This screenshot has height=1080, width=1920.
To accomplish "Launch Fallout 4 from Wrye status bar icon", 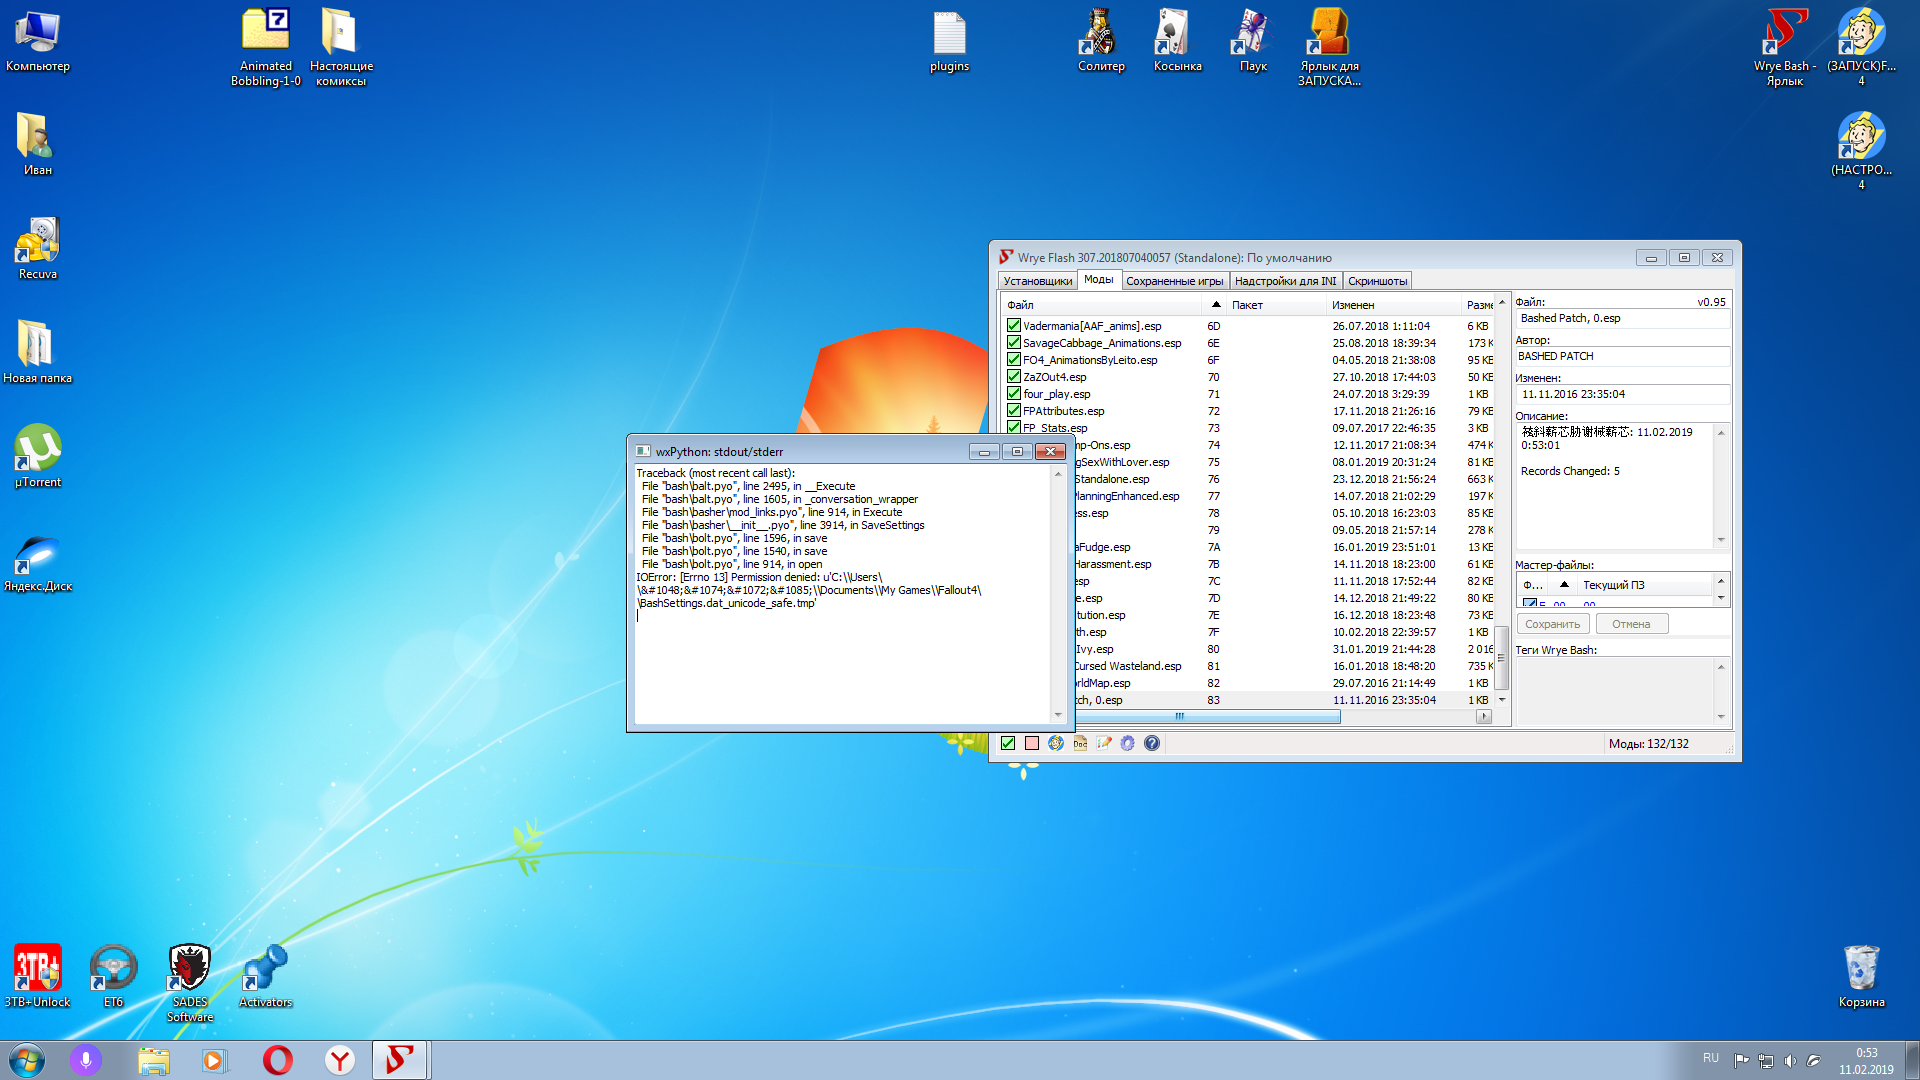I will pos(1056,743).
